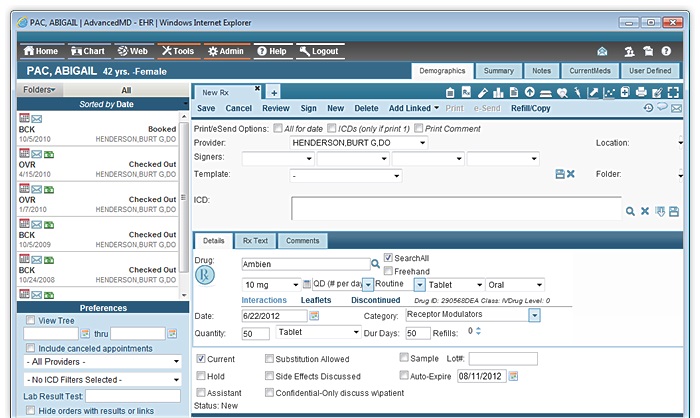Open the CurrentMeds tab
700x418 pixels.
(590, 71)
